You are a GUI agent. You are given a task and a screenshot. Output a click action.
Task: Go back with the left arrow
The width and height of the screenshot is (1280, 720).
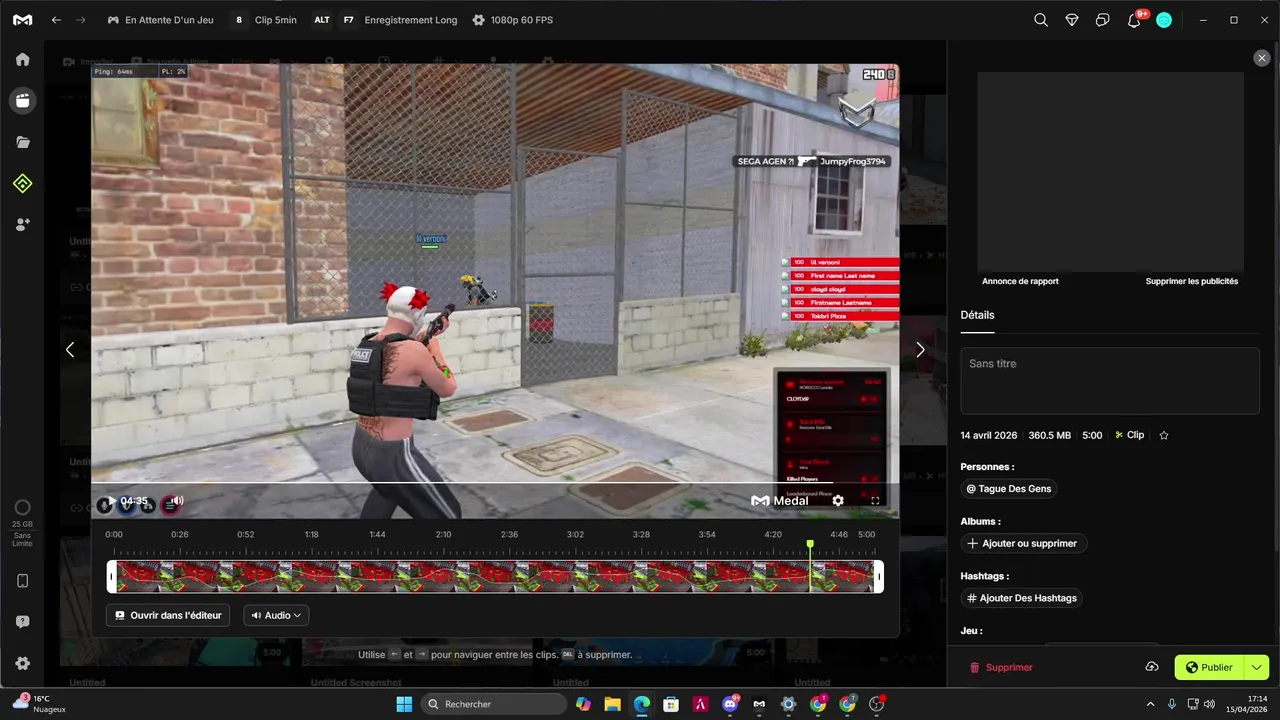(57, 20)
